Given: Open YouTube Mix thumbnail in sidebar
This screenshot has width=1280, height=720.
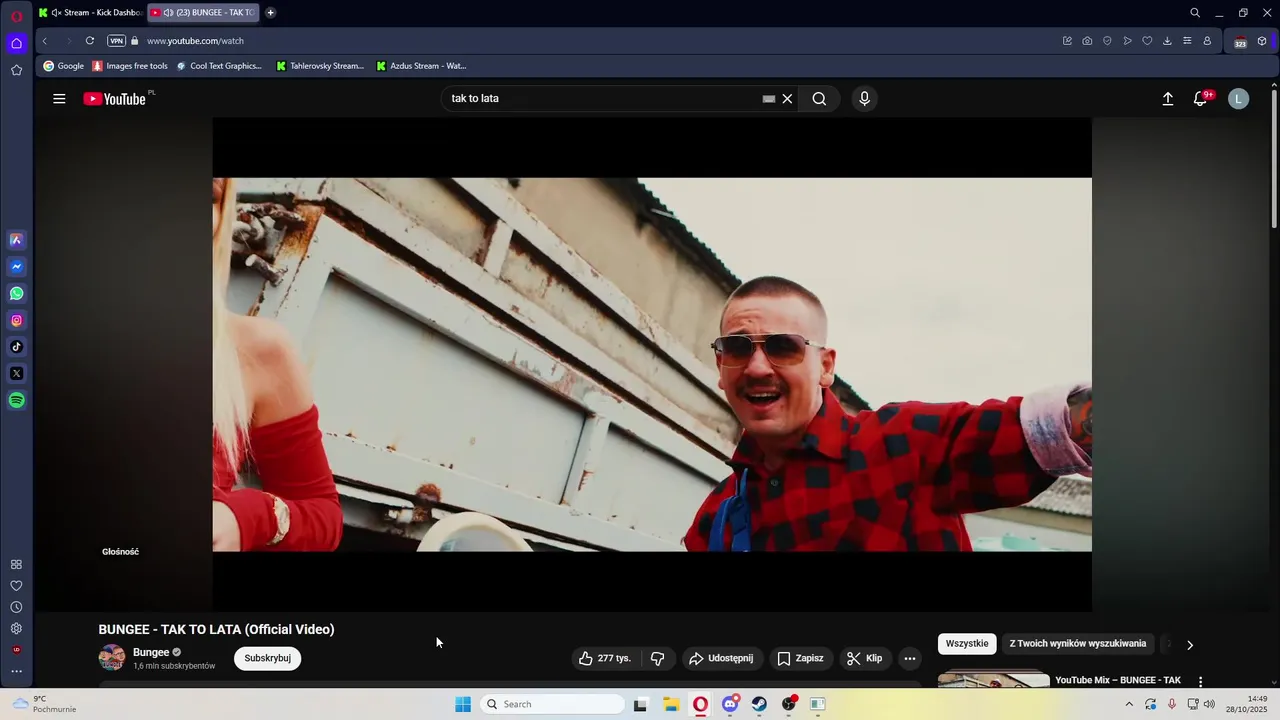Looking at the screenshot, I should point(994,680).
